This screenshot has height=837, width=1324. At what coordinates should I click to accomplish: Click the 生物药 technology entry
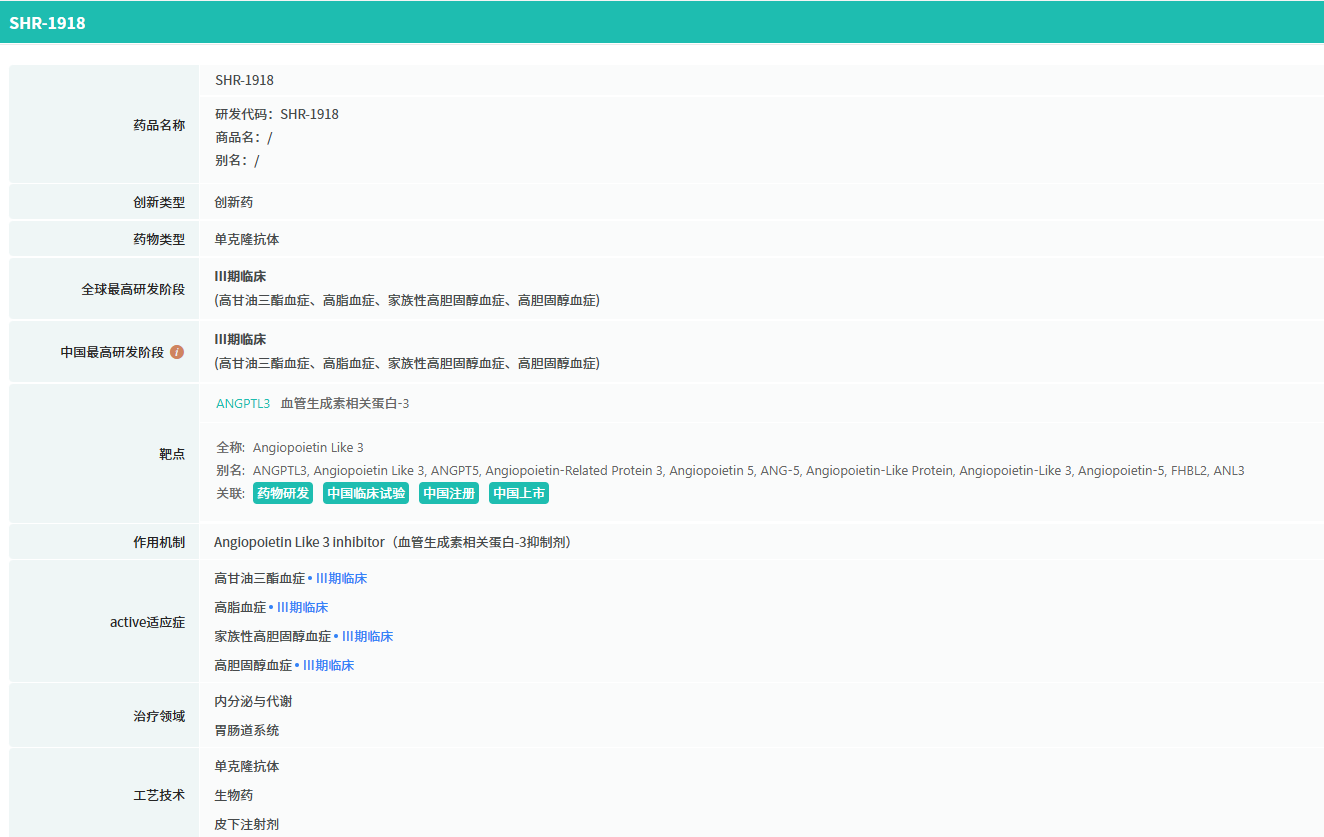click(234, 795)
